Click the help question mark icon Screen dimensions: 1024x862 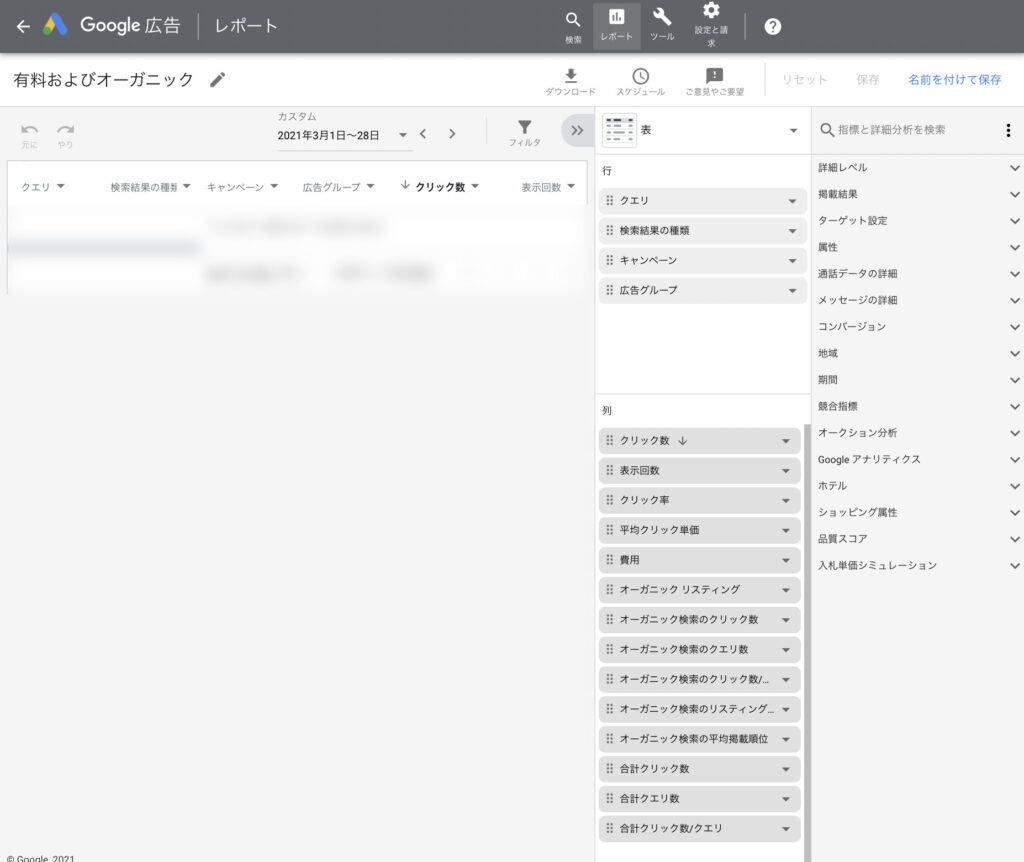pyautogui.click(x=772, y=26)
